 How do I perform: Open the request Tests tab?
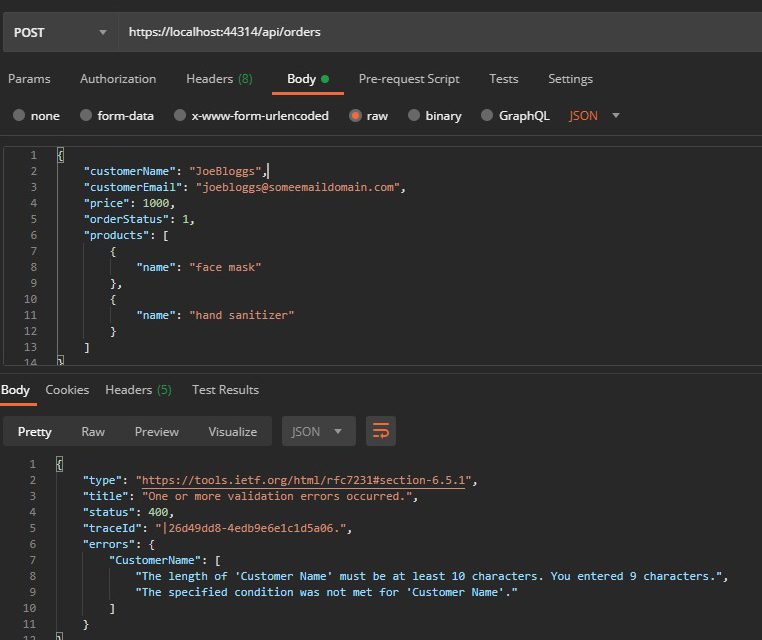[504, 79]
